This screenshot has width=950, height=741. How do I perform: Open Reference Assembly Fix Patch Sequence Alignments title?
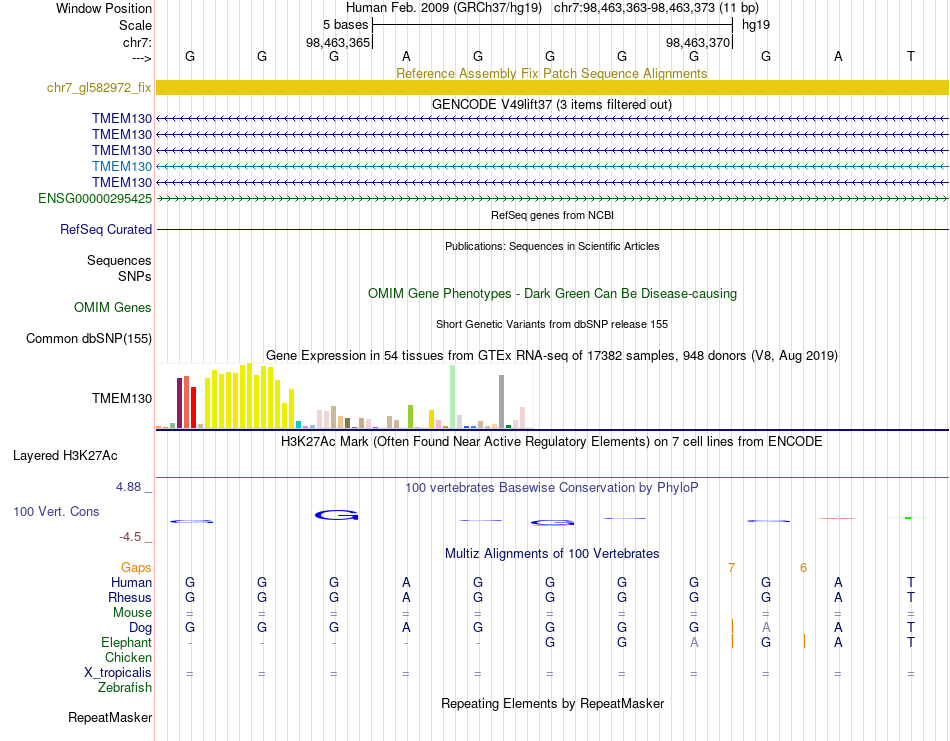(552, 73)
